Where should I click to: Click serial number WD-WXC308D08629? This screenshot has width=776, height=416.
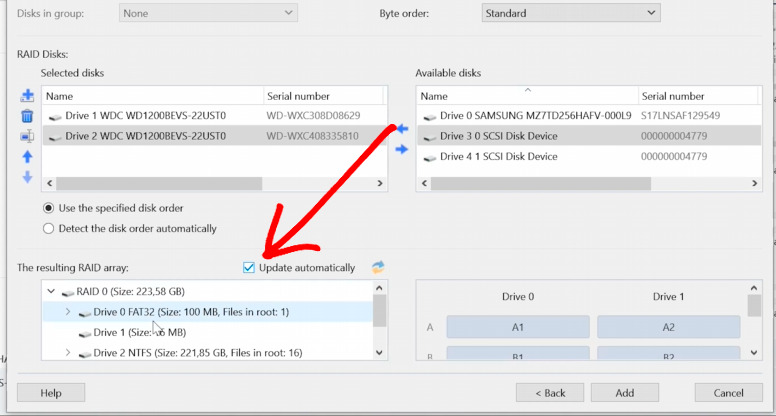[x=313, y=116]
